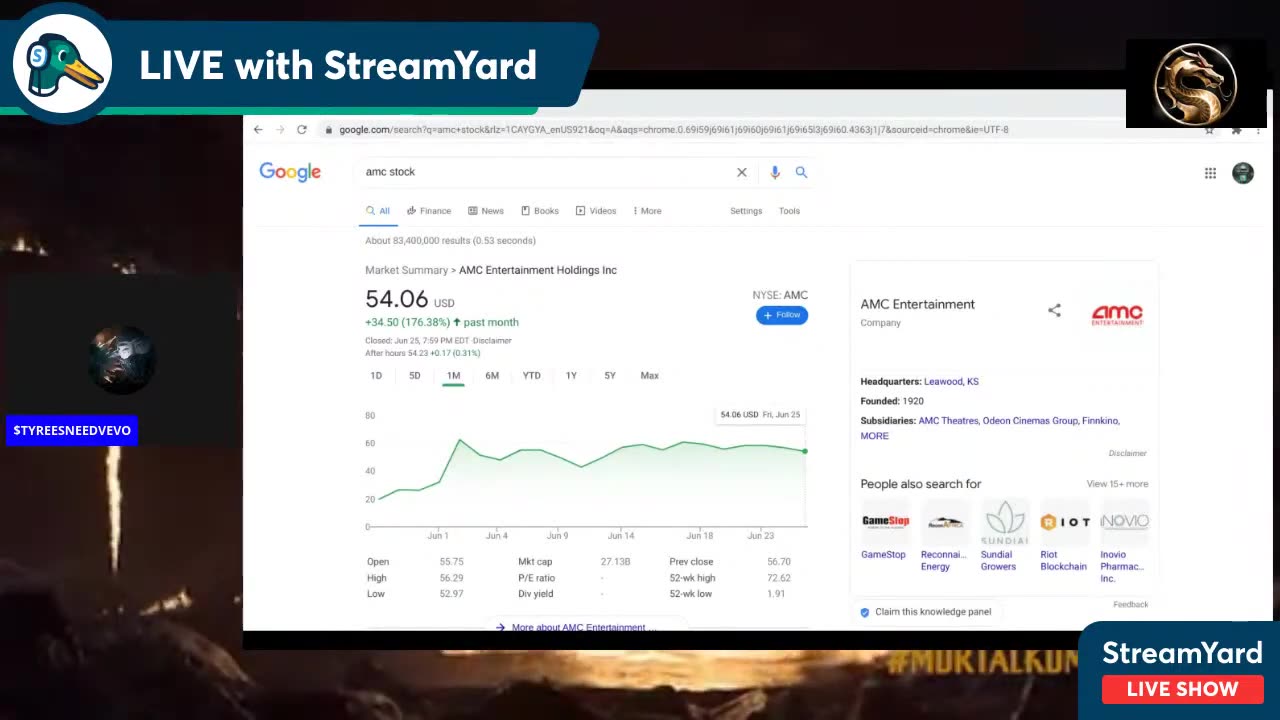Select the 5D chart range

(x=415, y=376)
